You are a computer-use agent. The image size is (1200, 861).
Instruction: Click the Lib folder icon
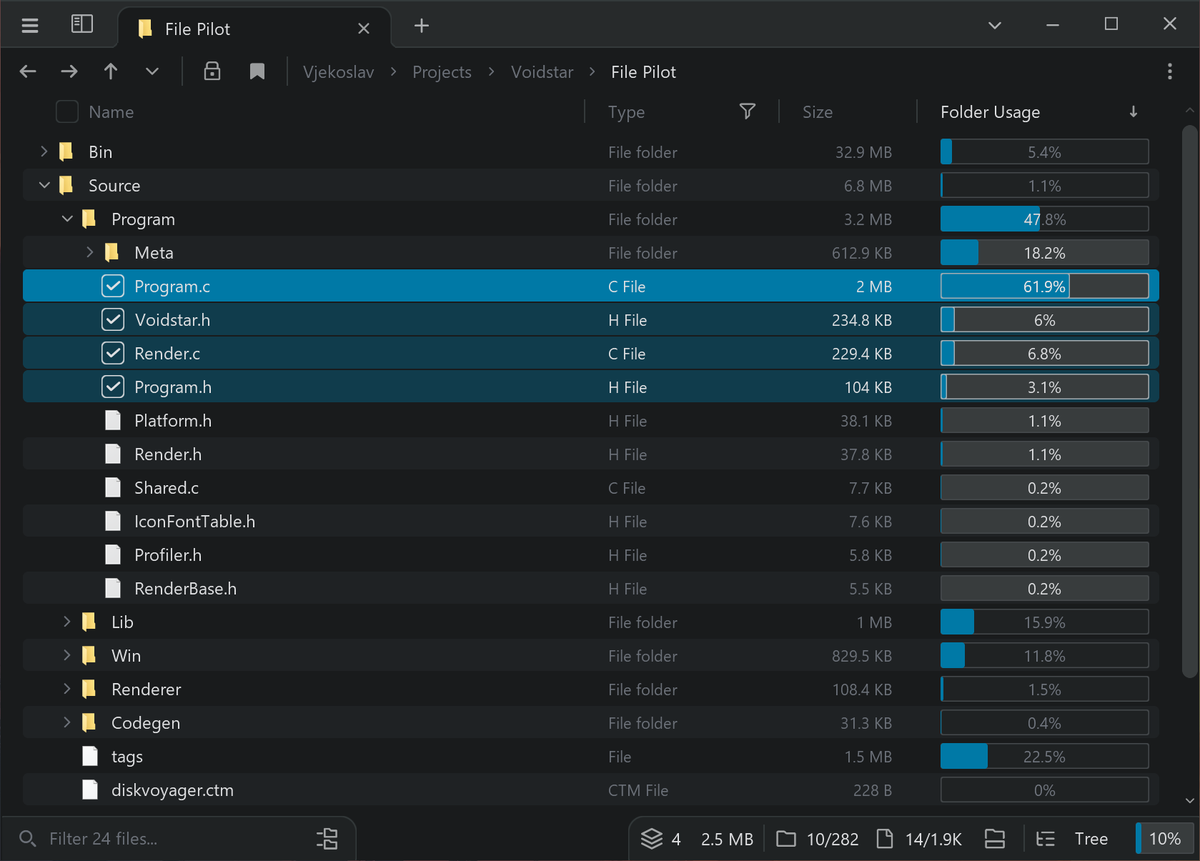click(89, 622)
